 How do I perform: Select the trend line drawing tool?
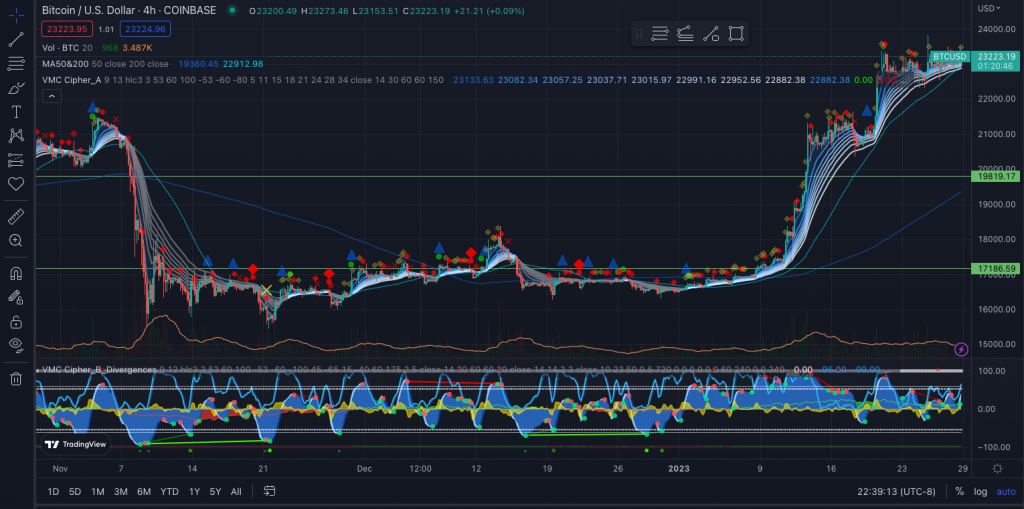click(x=16, y=39)
